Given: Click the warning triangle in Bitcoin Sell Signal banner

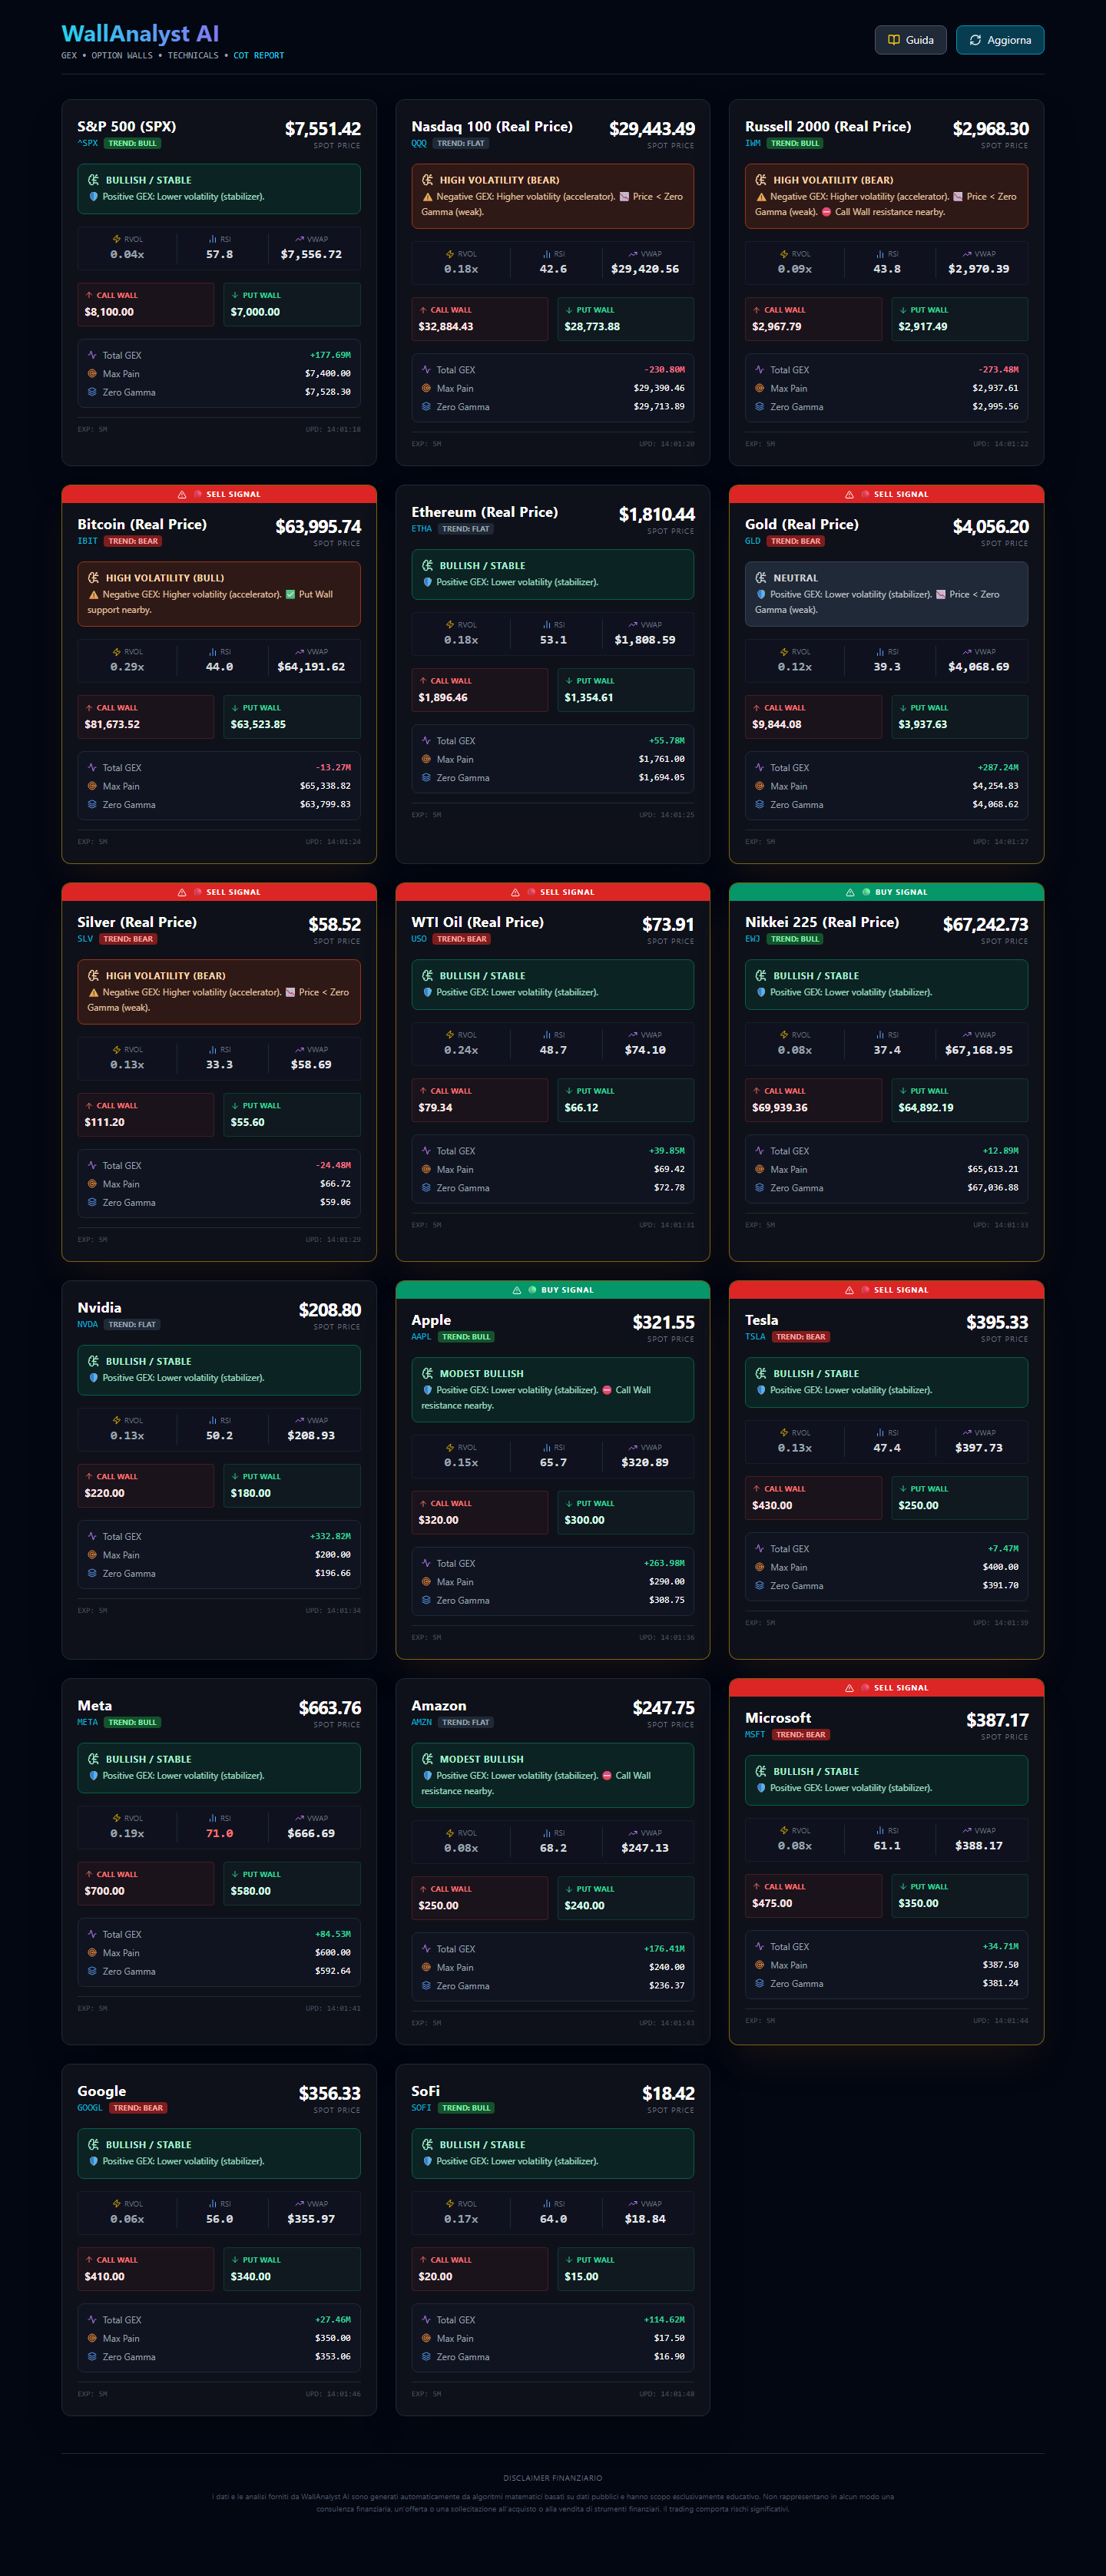Looking at the screenshot, I should pyautogui.click(x=182, y=495).
